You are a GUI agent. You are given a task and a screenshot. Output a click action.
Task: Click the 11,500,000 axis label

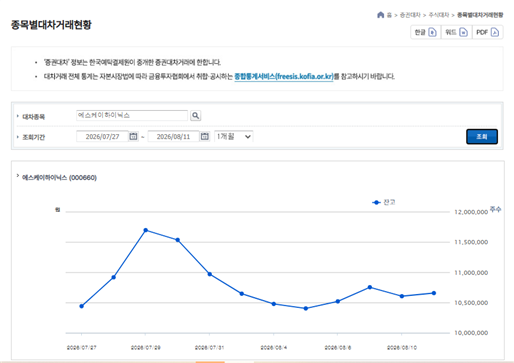click(x=471, y=242)
